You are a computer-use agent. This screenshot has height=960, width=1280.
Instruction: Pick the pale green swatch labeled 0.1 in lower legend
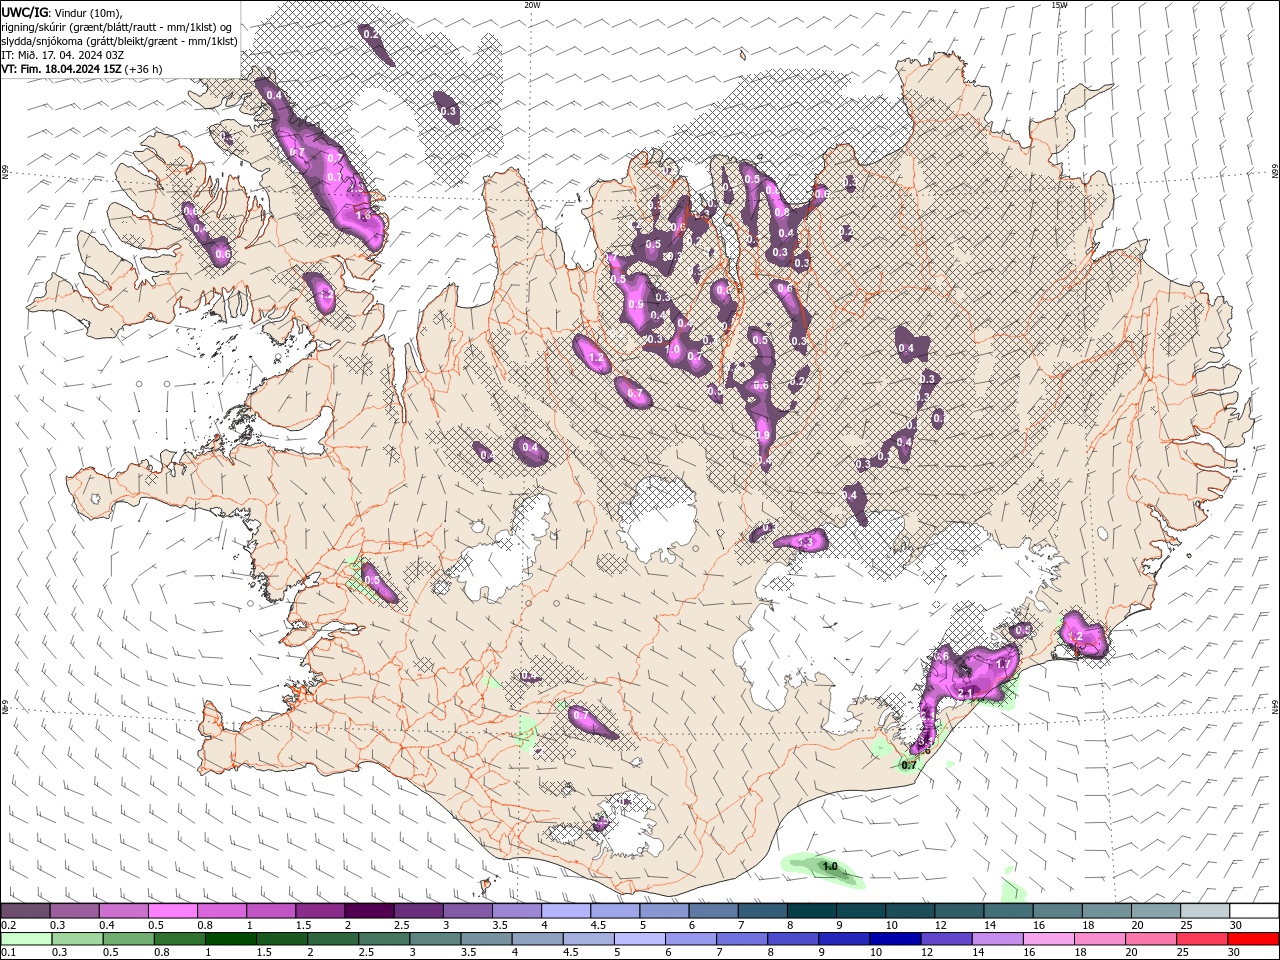(x=25, y=939)
